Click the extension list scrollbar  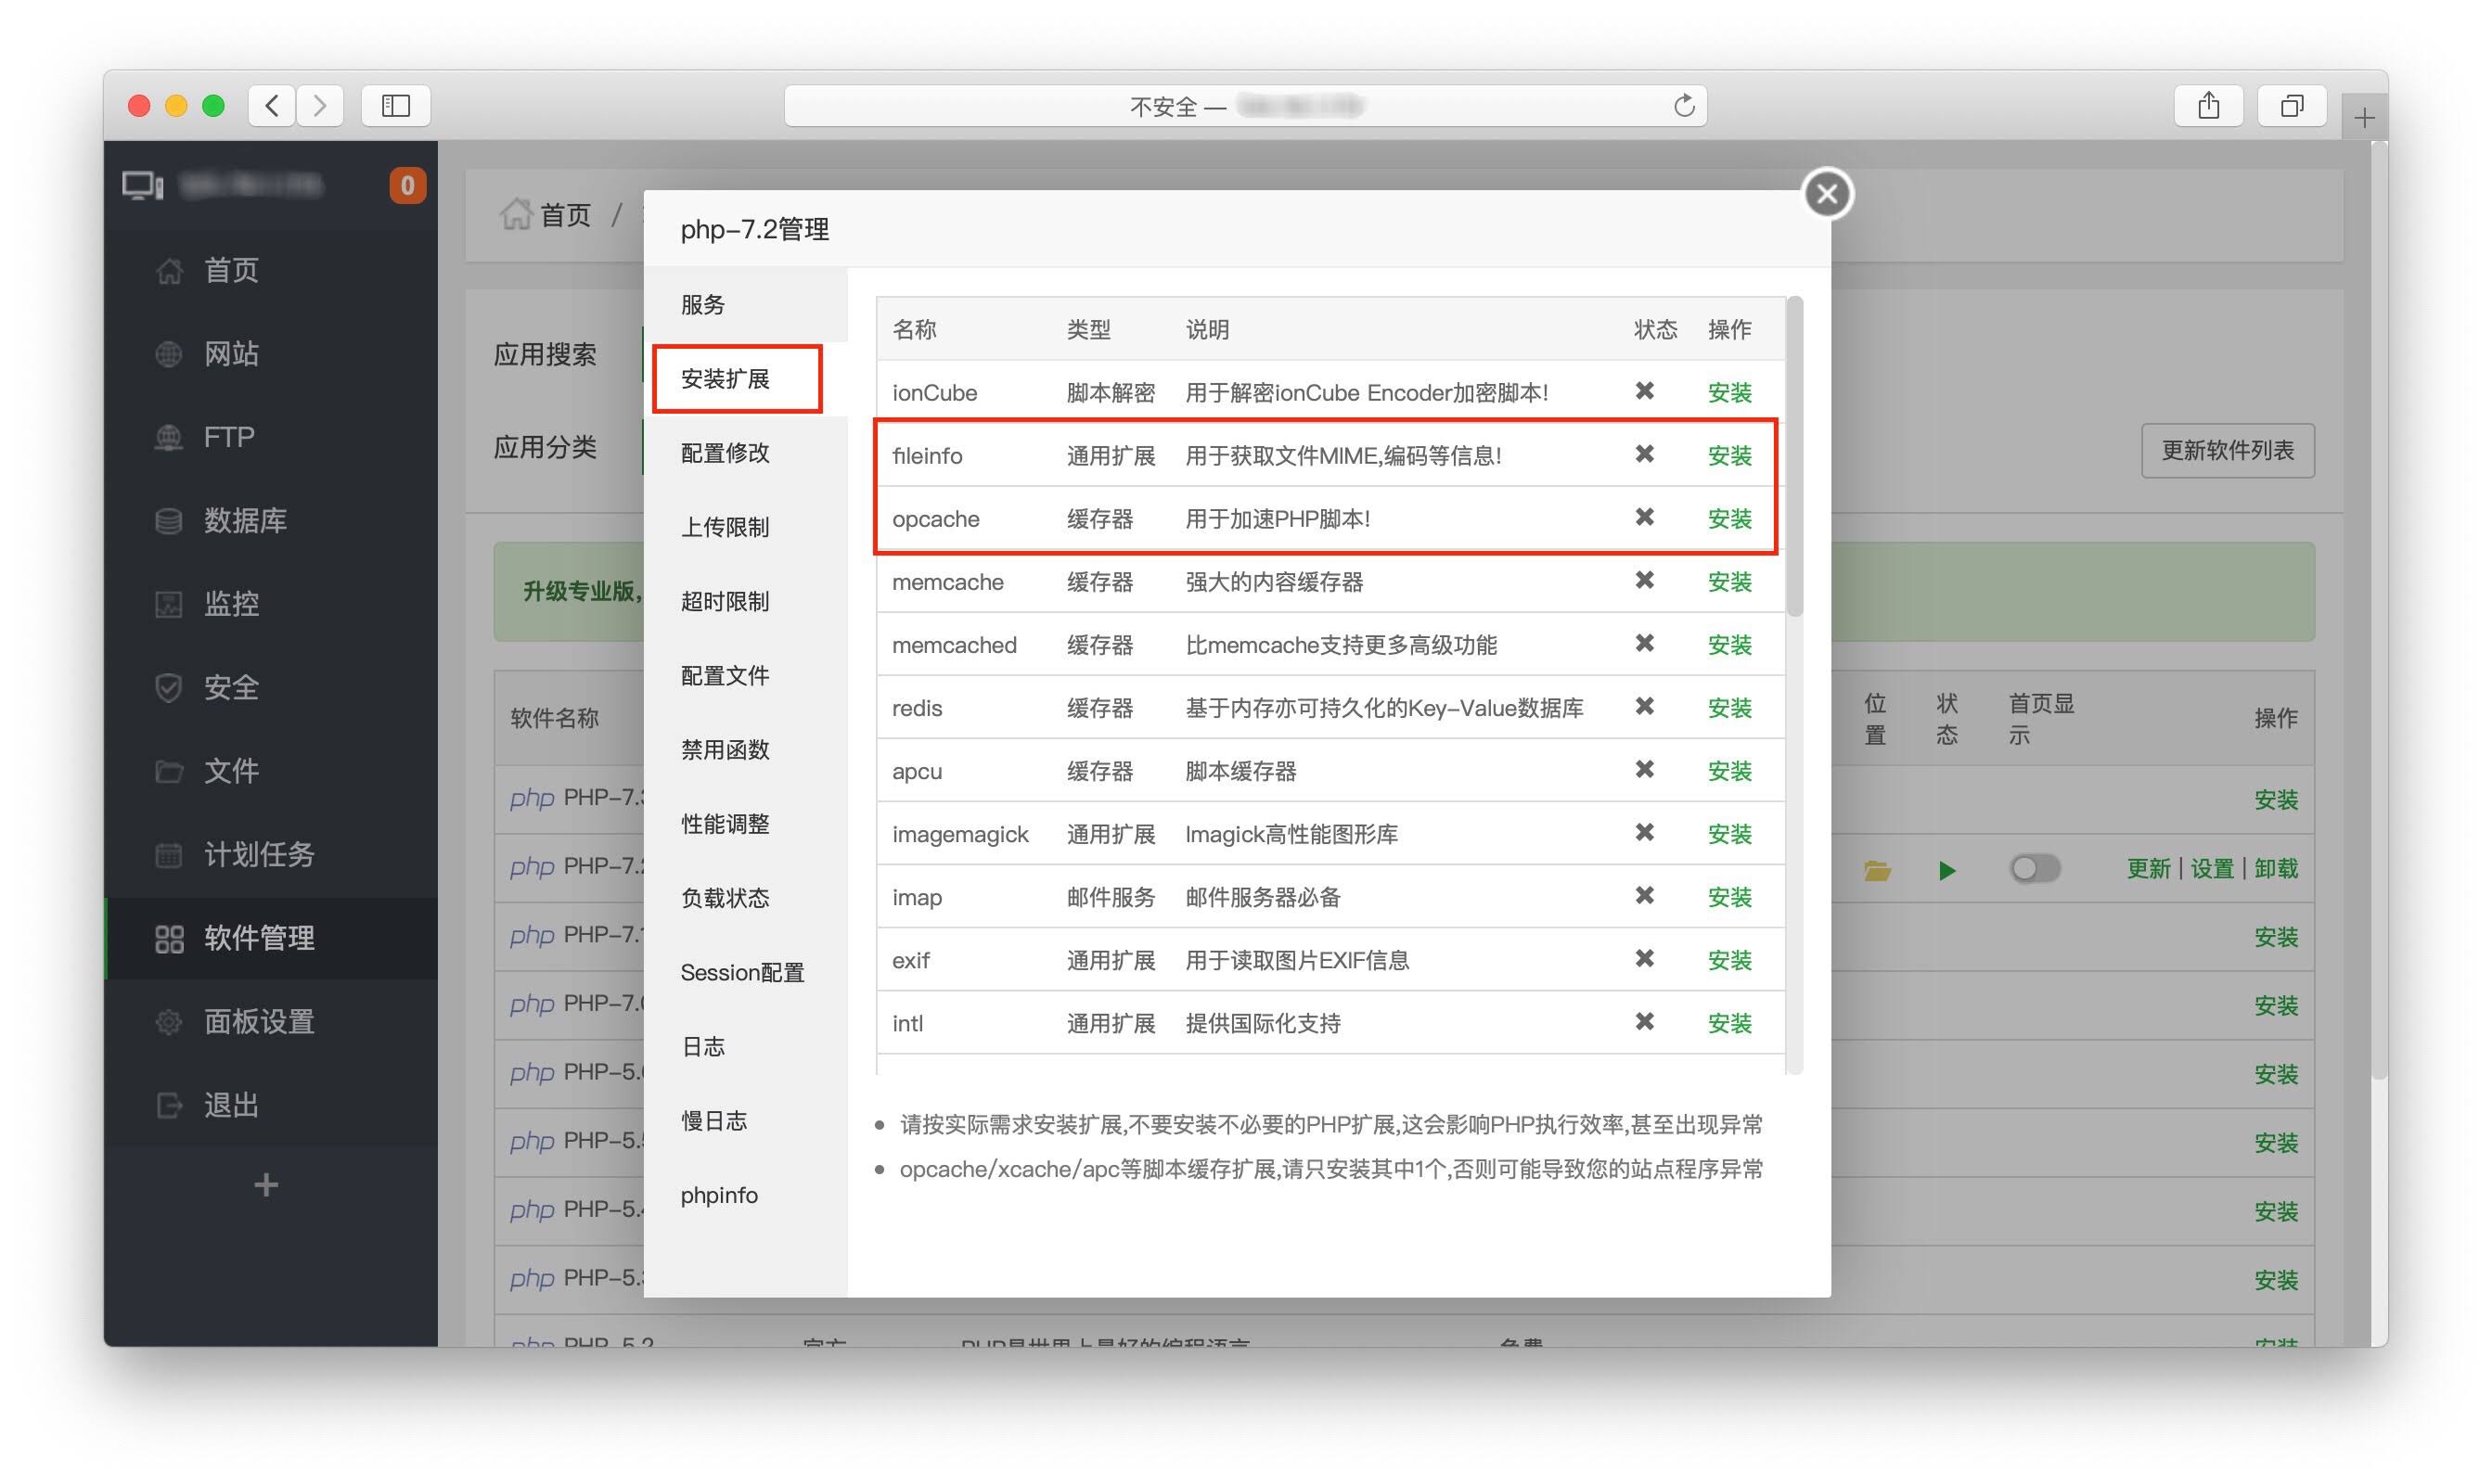click(1795, 457)
